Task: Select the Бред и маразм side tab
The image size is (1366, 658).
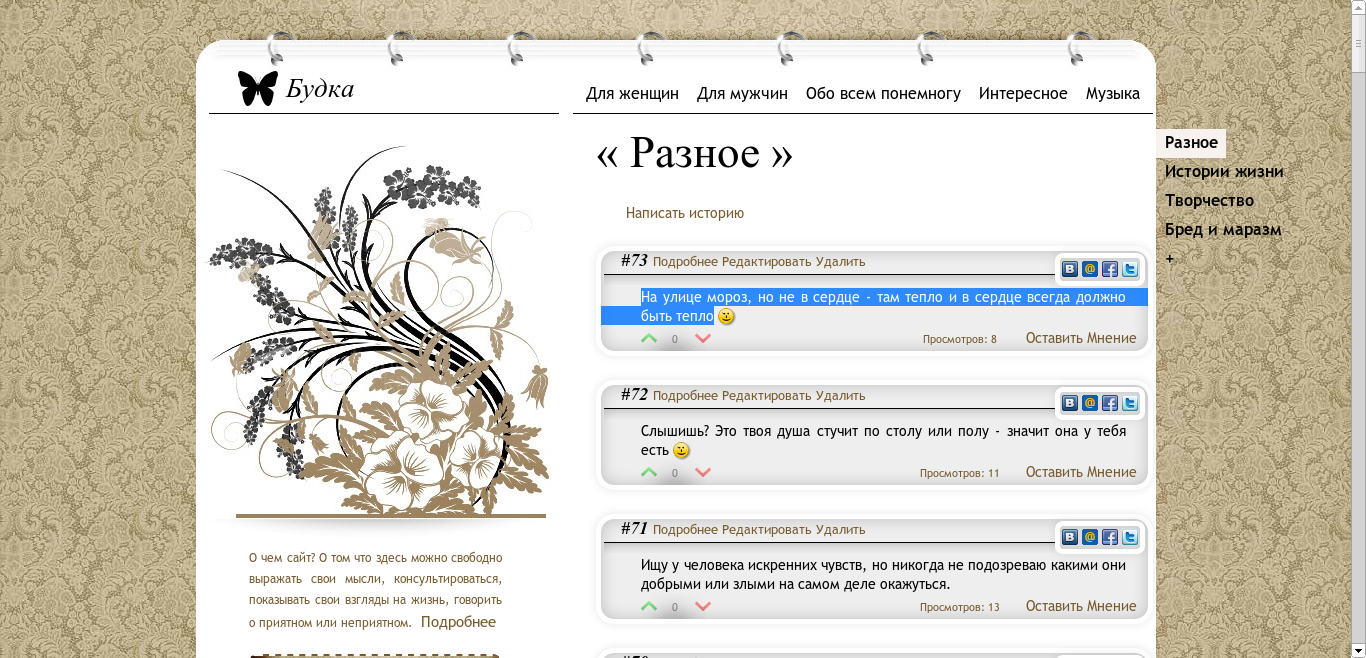Action: coord(1223,230)
